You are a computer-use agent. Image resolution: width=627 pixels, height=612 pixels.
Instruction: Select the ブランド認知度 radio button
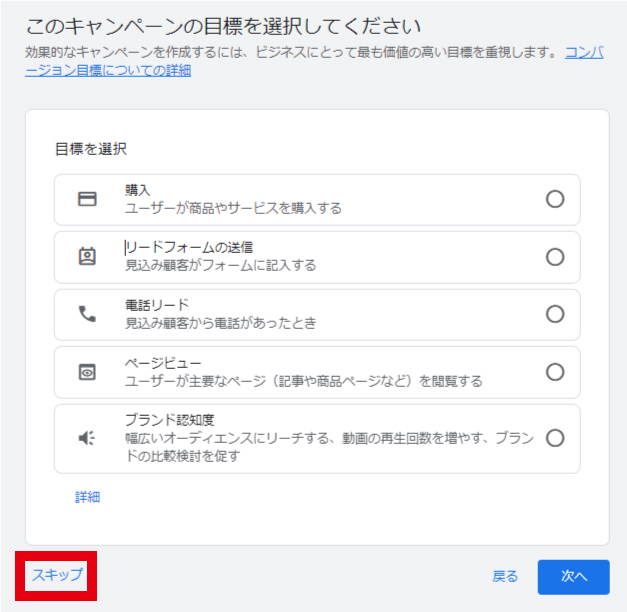pos(555,438)
